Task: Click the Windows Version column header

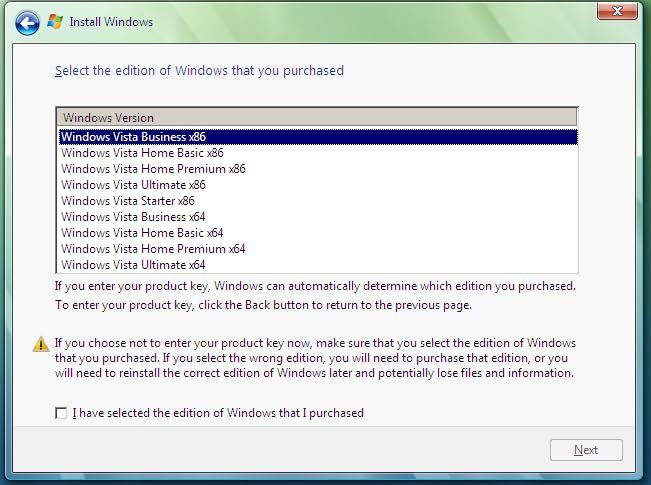Action: [x=317, y=118]
